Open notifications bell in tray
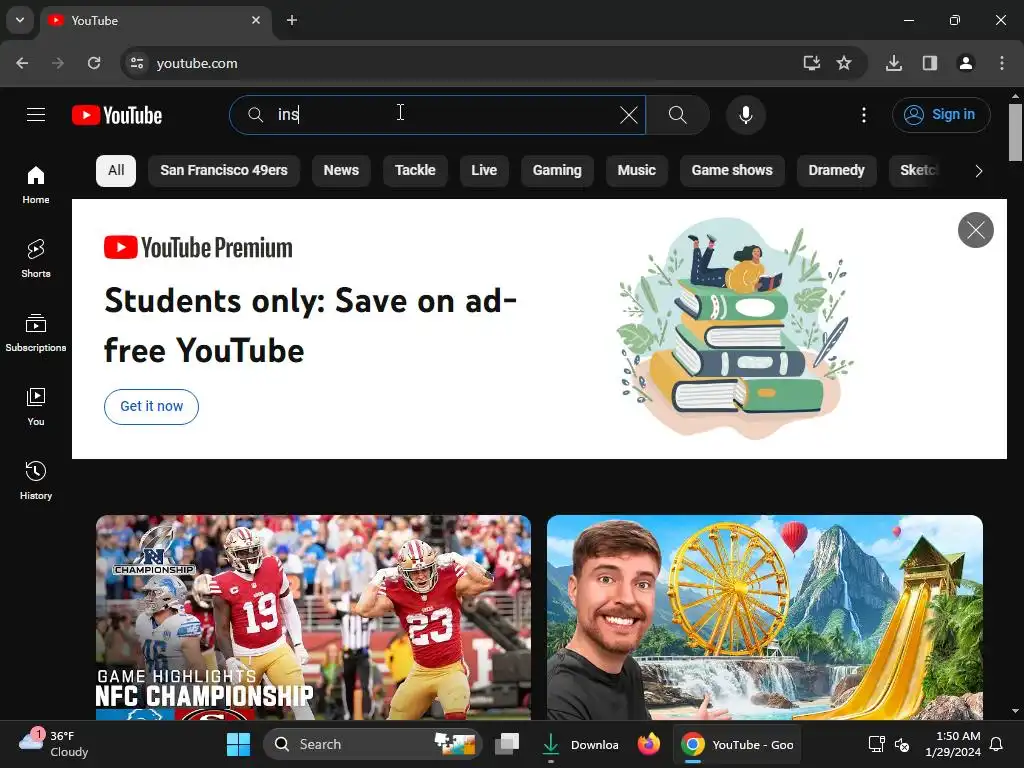The image size is (1024, 768). [x=997, y=744]
